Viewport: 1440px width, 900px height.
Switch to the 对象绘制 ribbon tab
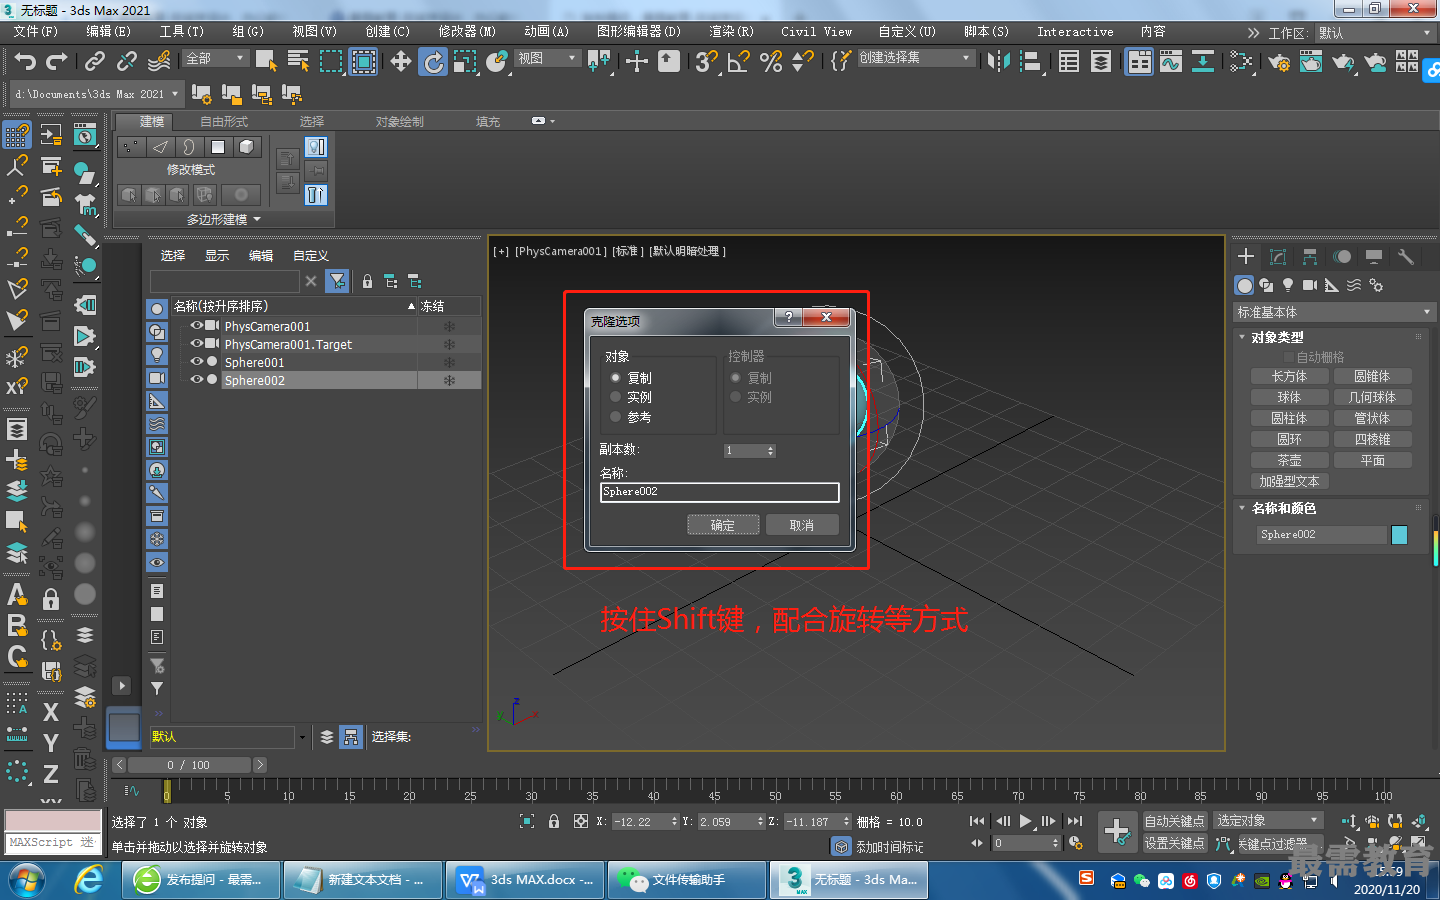pos(400,121)
